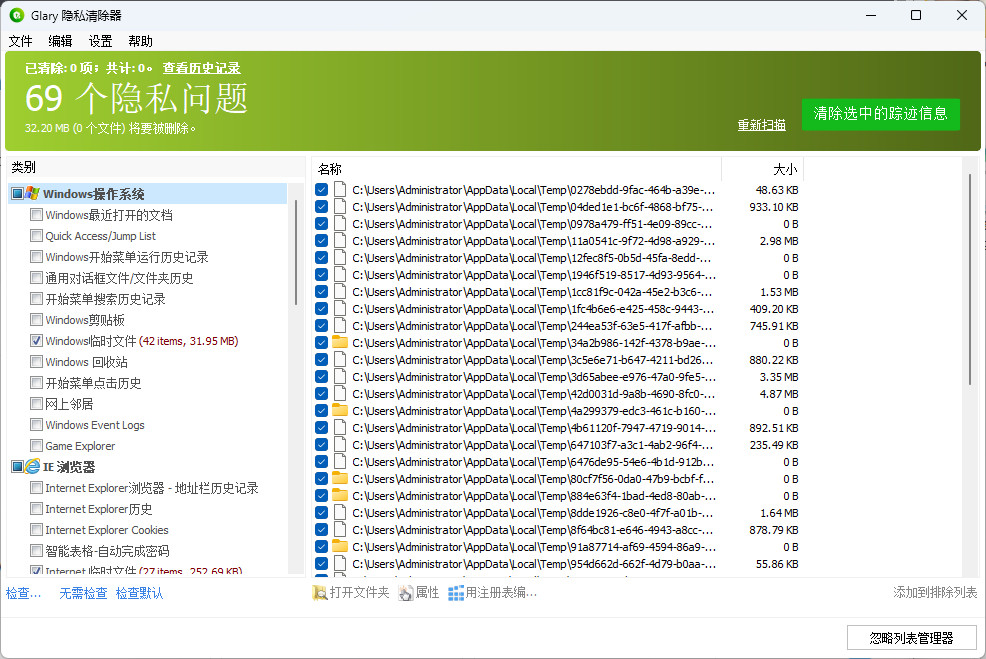The height and width of the screenshot is (659, 986).
Task: Uncheck the Windows临时文件 option
Action: click(x=36, y=341)
